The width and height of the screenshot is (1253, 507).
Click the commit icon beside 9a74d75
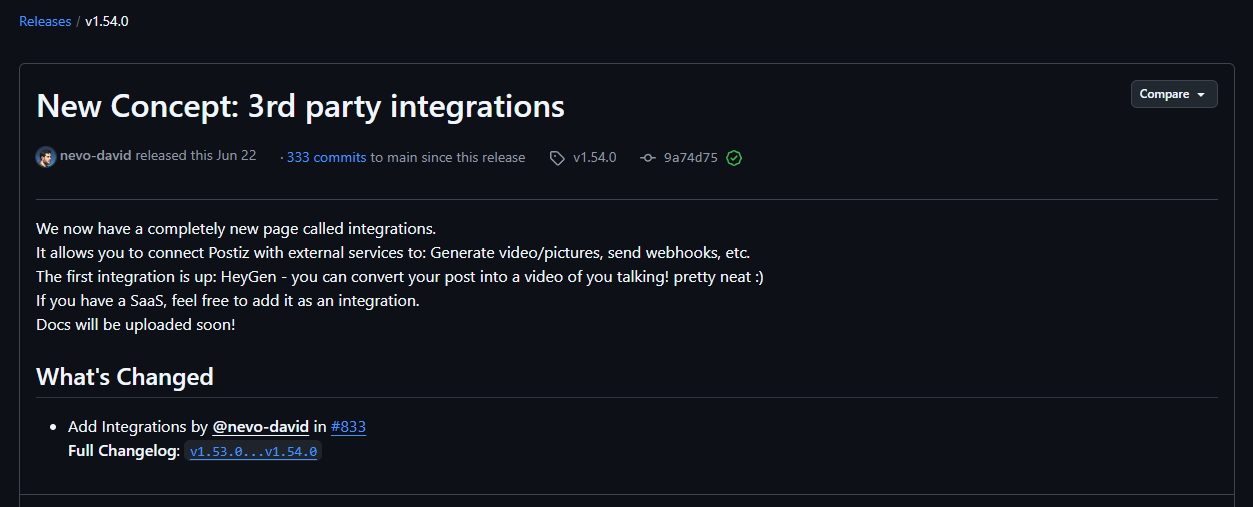coord(648,158)
